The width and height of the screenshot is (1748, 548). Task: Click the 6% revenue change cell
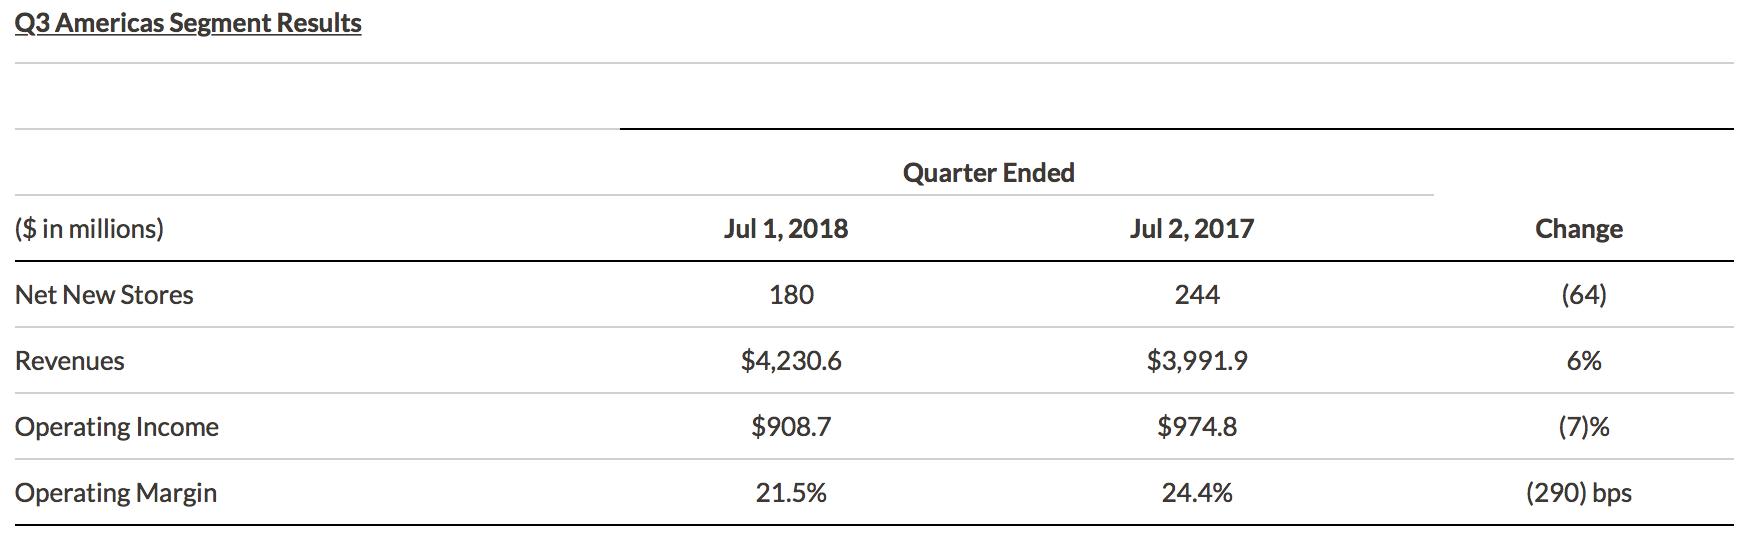click(x=1584, y=361)
